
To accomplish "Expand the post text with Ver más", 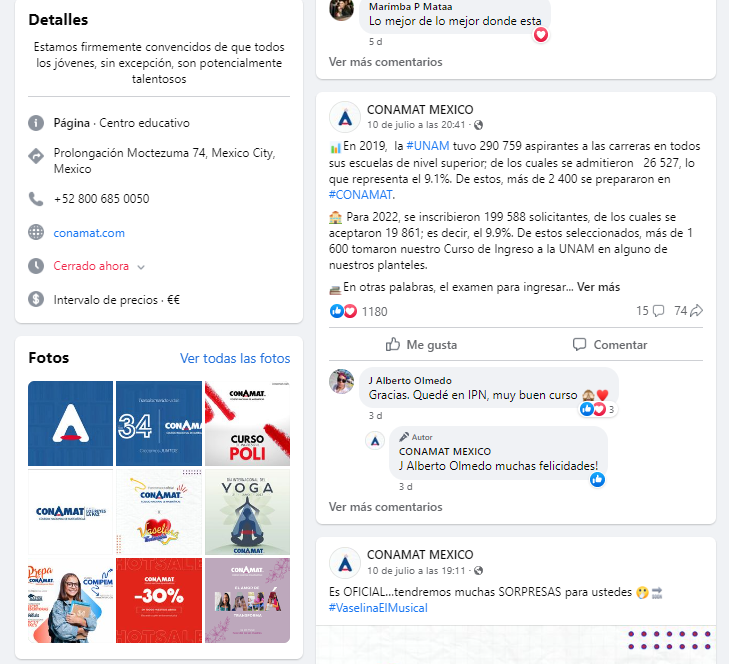I will pos(598,287).
